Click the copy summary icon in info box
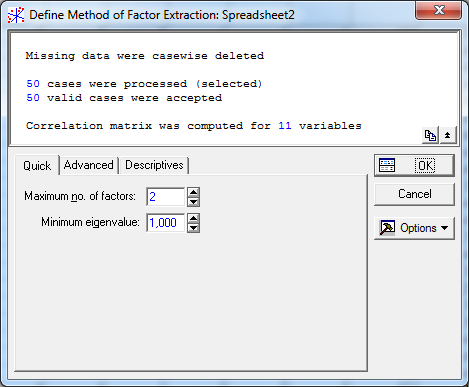The height and width of the screenshot is (387, 469). 430,135
